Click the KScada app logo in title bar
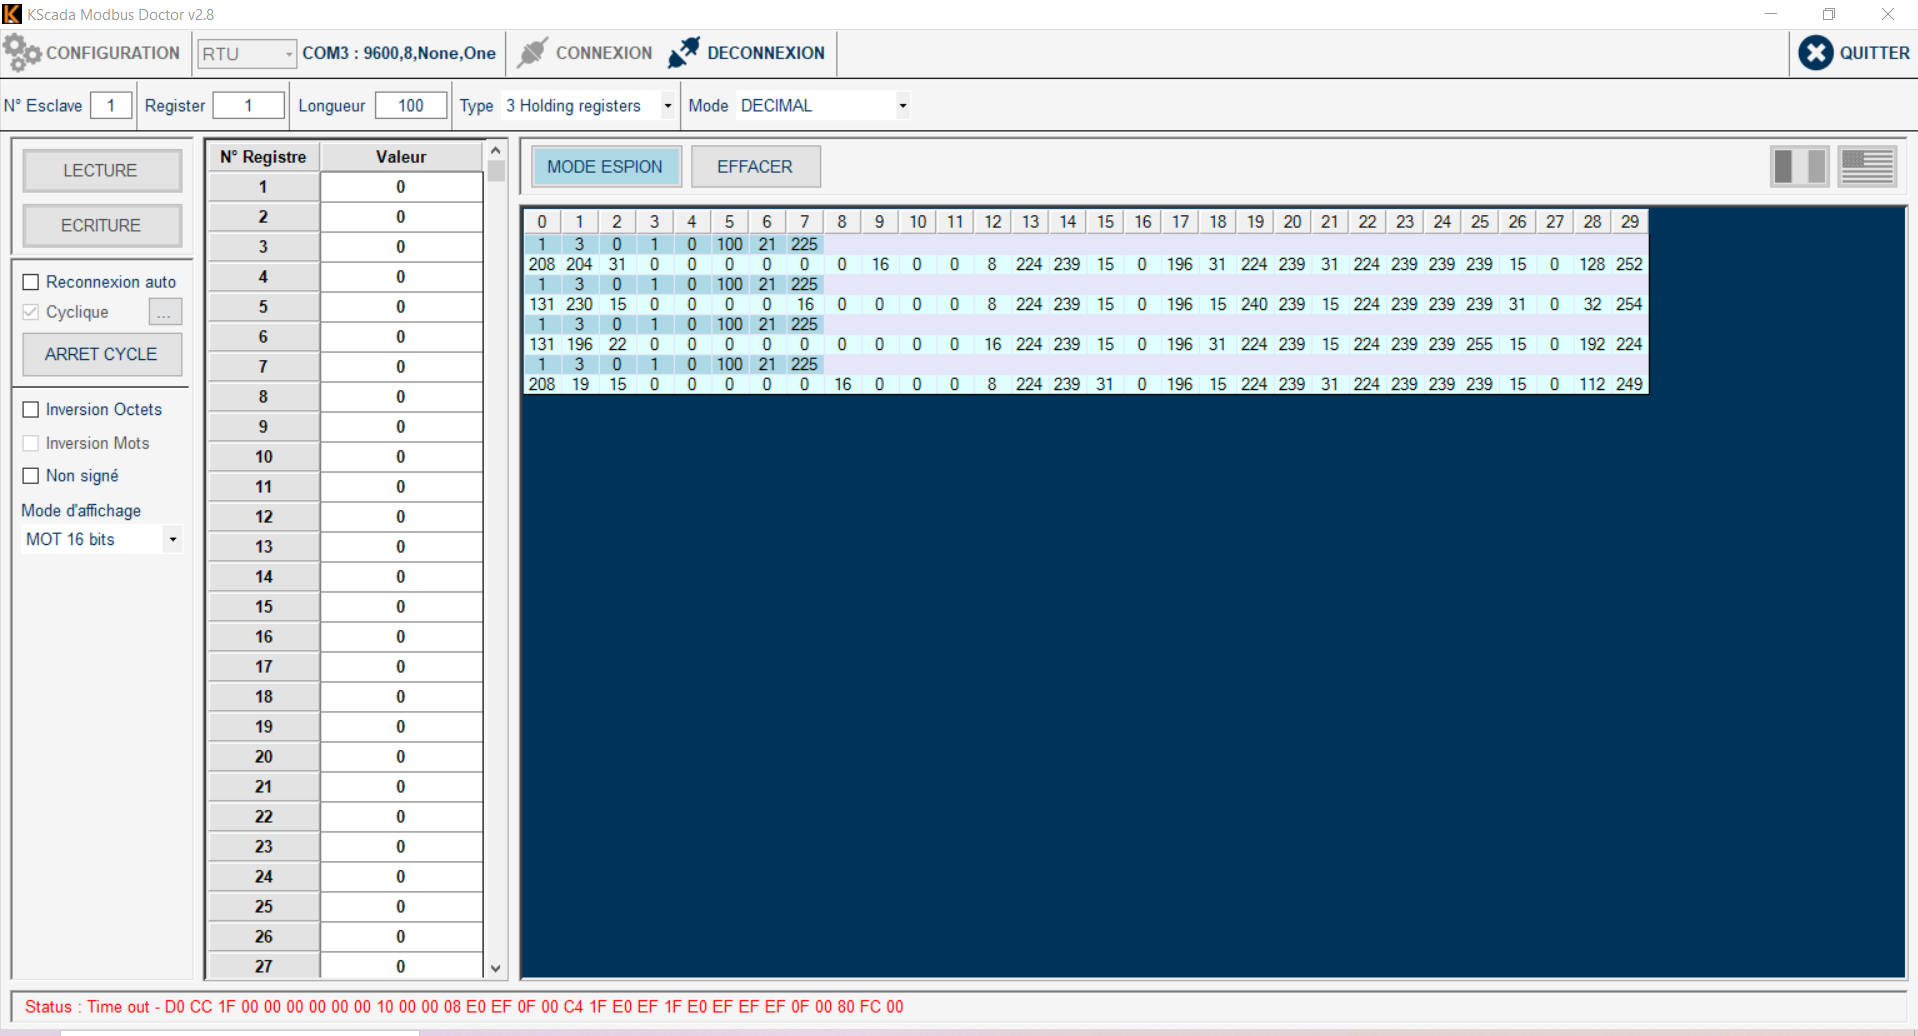Screen dimensions: 1918x1036 click(x=12, y=14)
